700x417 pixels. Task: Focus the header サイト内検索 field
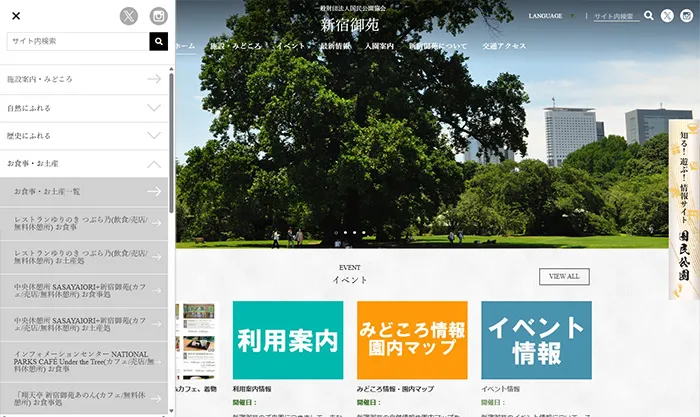click(616, 17)
